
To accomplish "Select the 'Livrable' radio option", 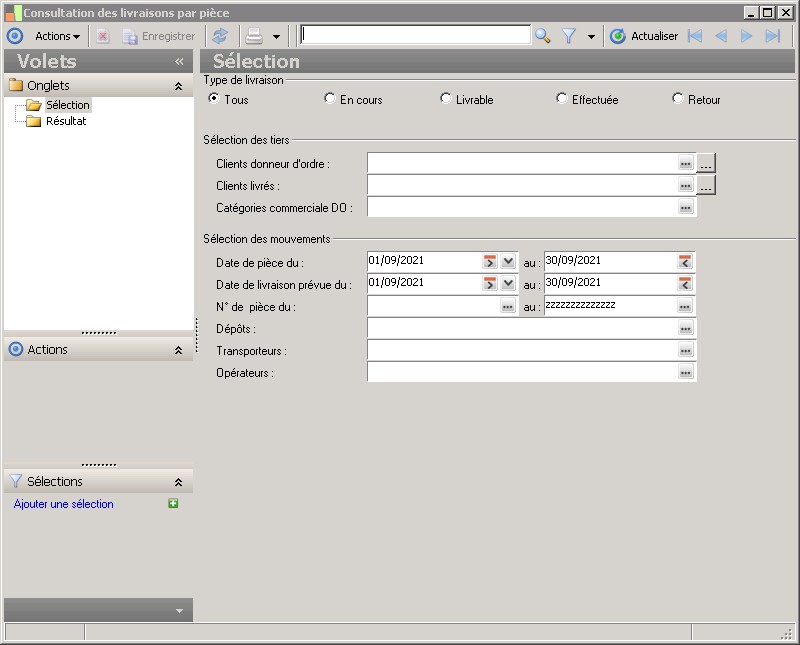I will click(446, 99).
